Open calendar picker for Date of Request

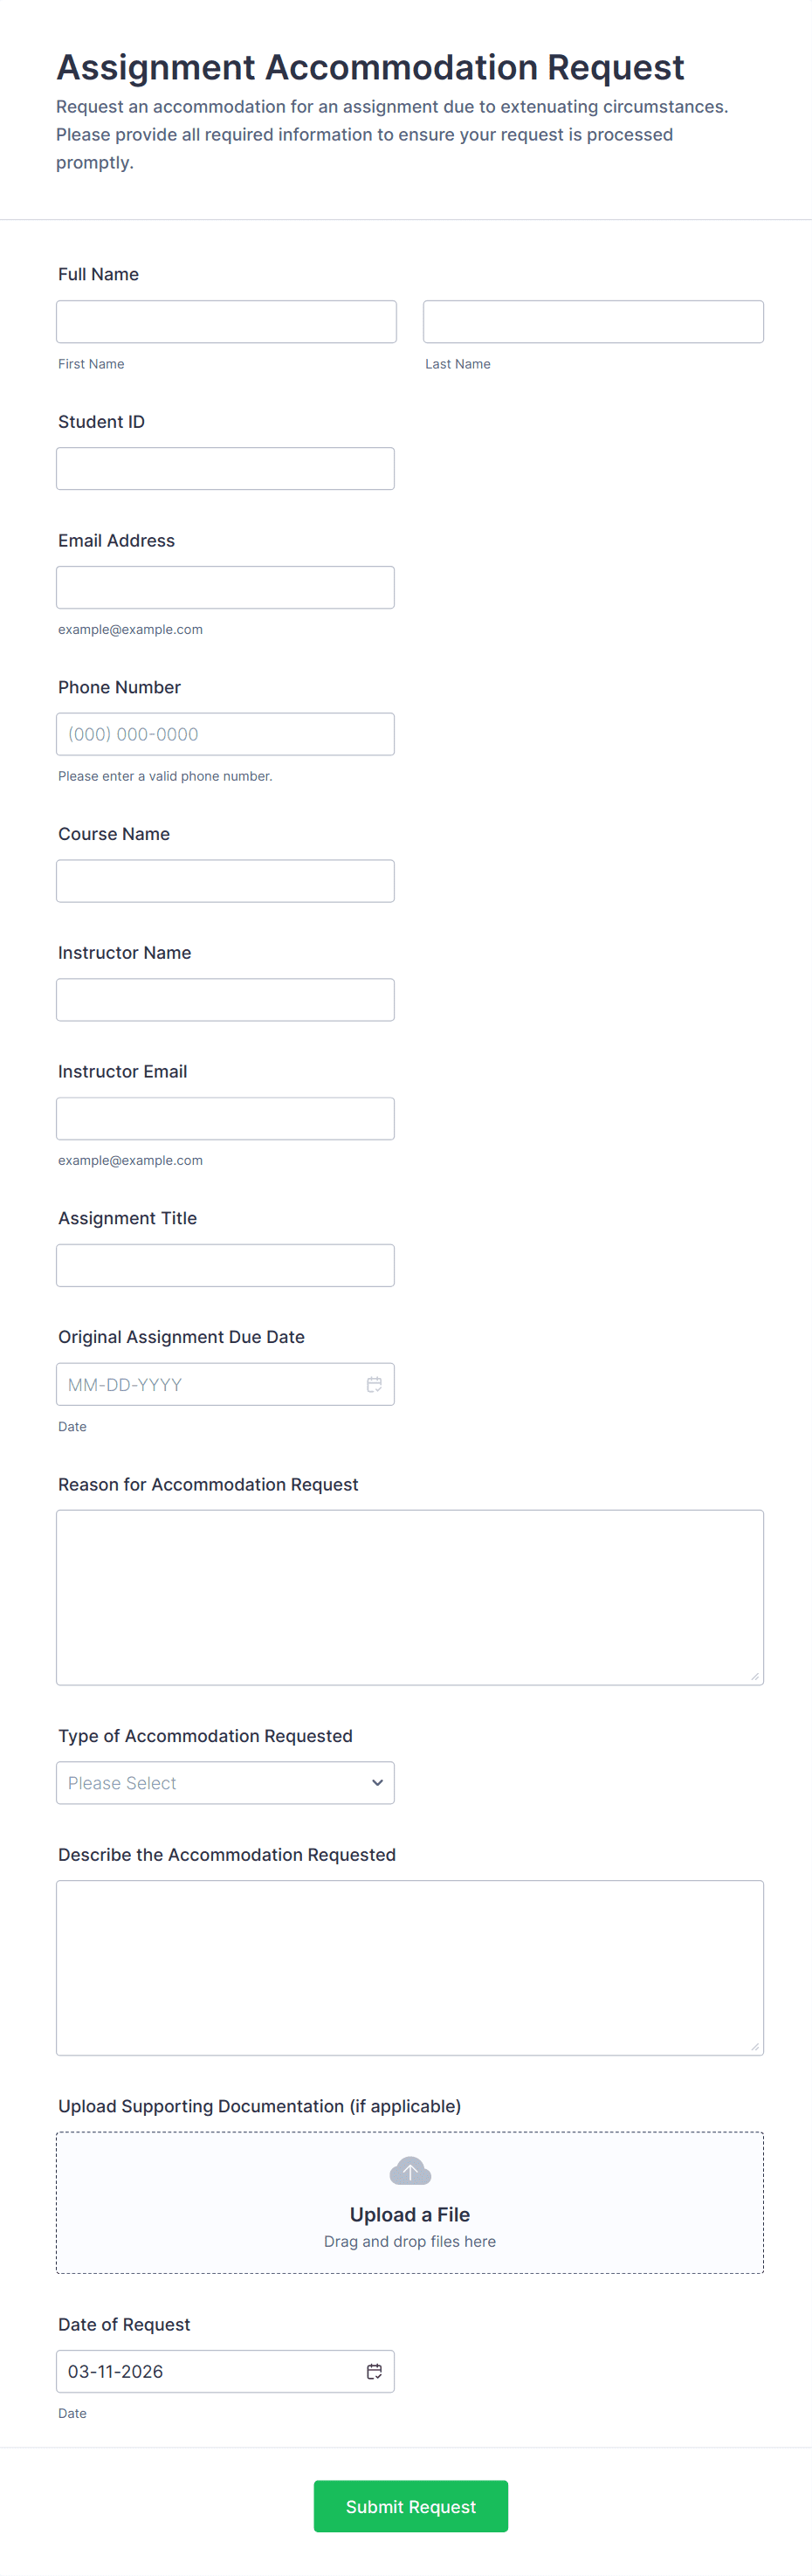[x=374, y=2371]
